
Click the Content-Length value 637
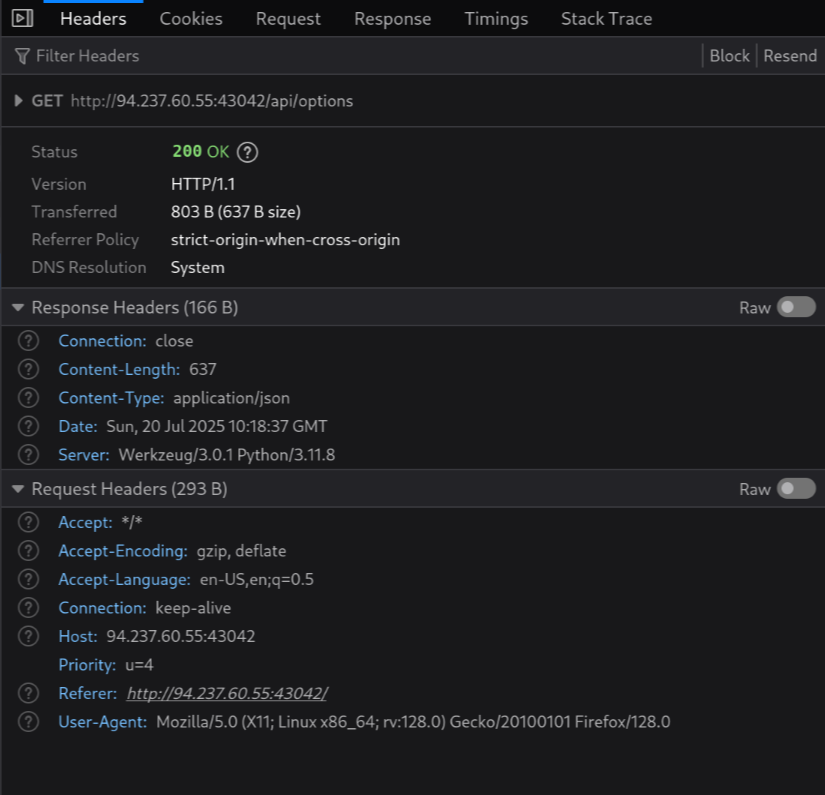tap(203, 369)
